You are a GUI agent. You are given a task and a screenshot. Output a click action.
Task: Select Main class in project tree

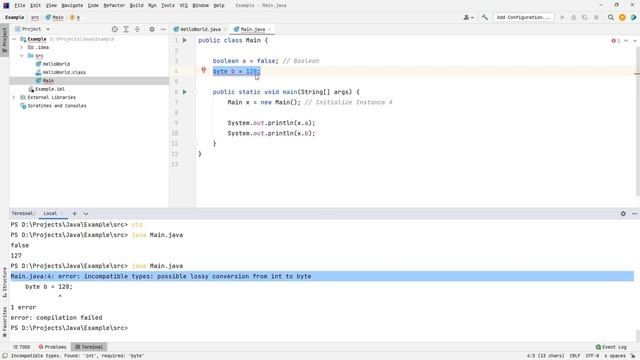tap(48, 81)
